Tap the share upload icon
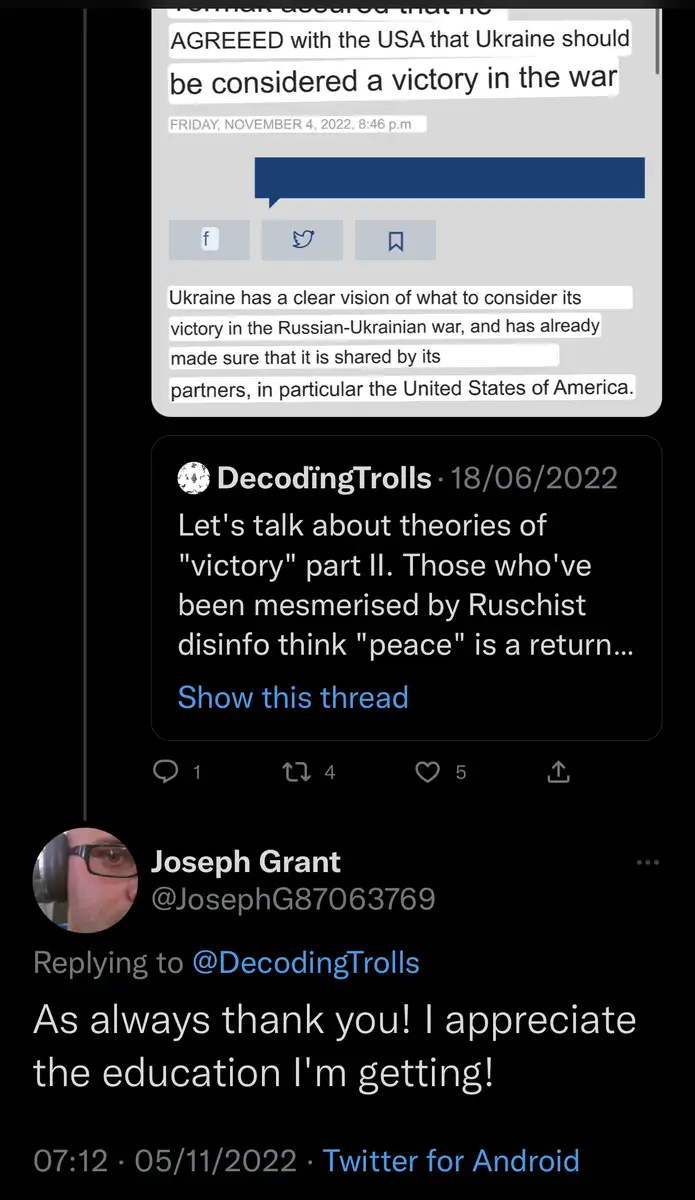 point(558,772)
